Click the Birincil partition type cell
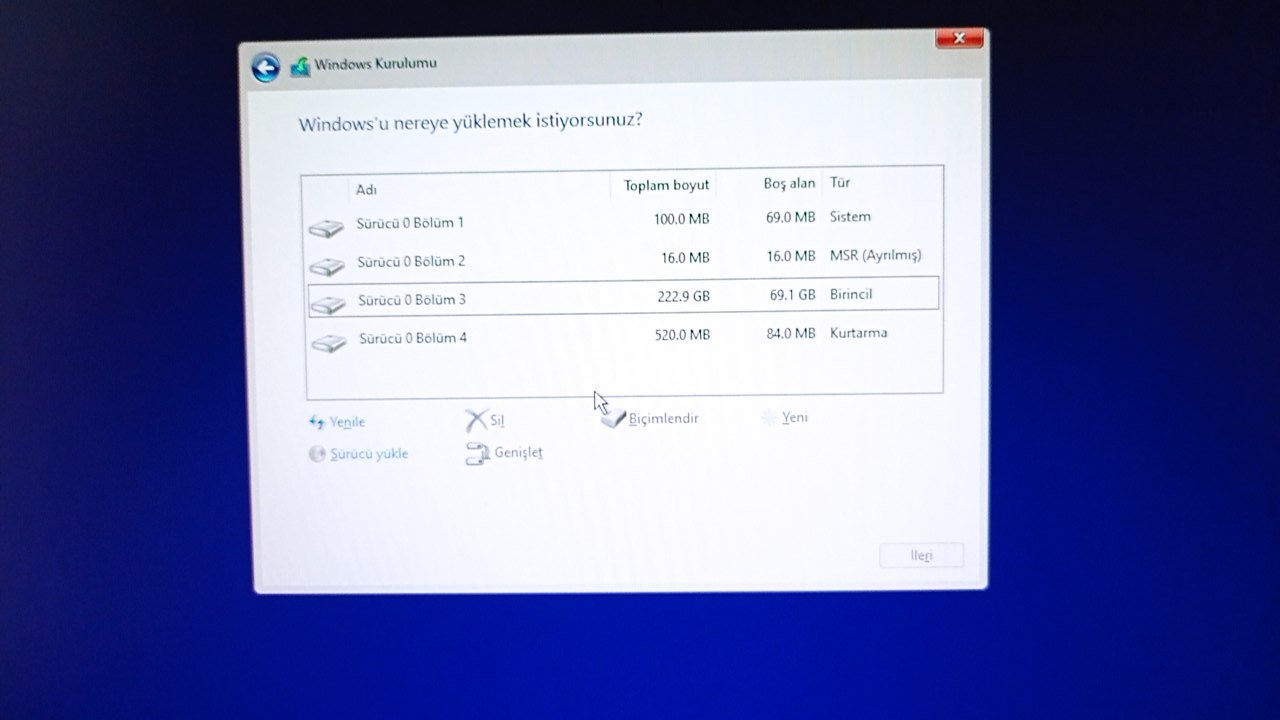Viewport: 1280px width, 720px height. coord(851,295)
